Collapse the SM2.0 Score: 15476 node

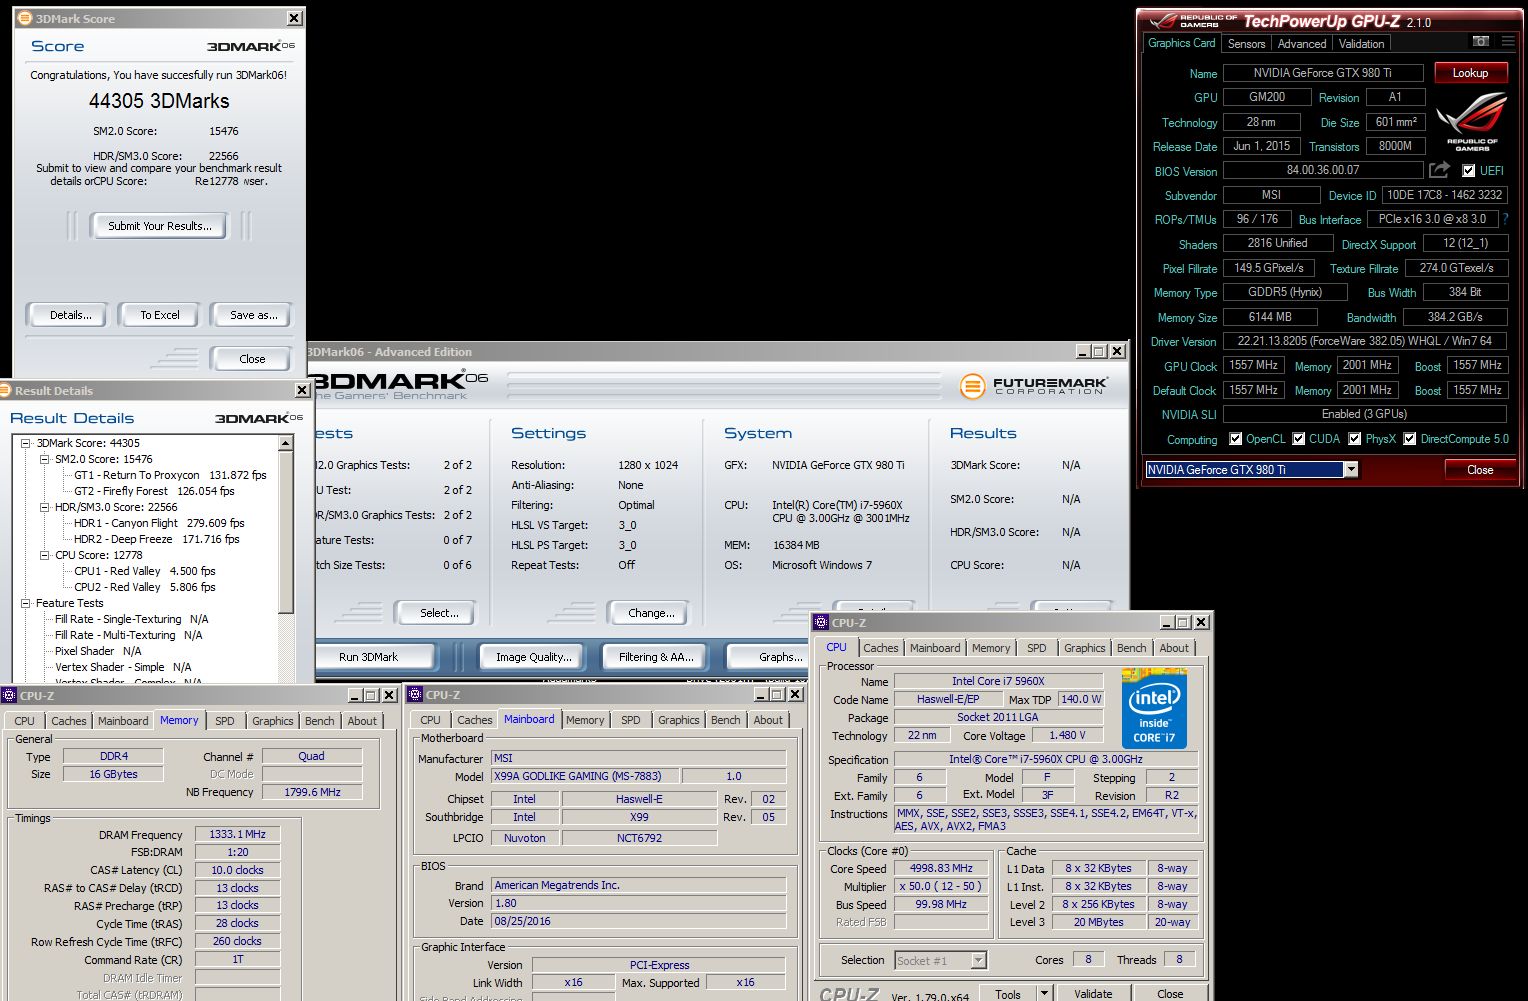[45, 459]
